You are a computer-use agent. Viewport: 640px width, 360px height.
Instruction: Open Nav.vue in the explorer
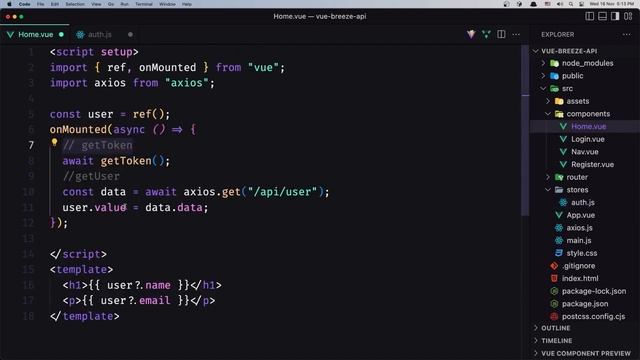point(584,152)
